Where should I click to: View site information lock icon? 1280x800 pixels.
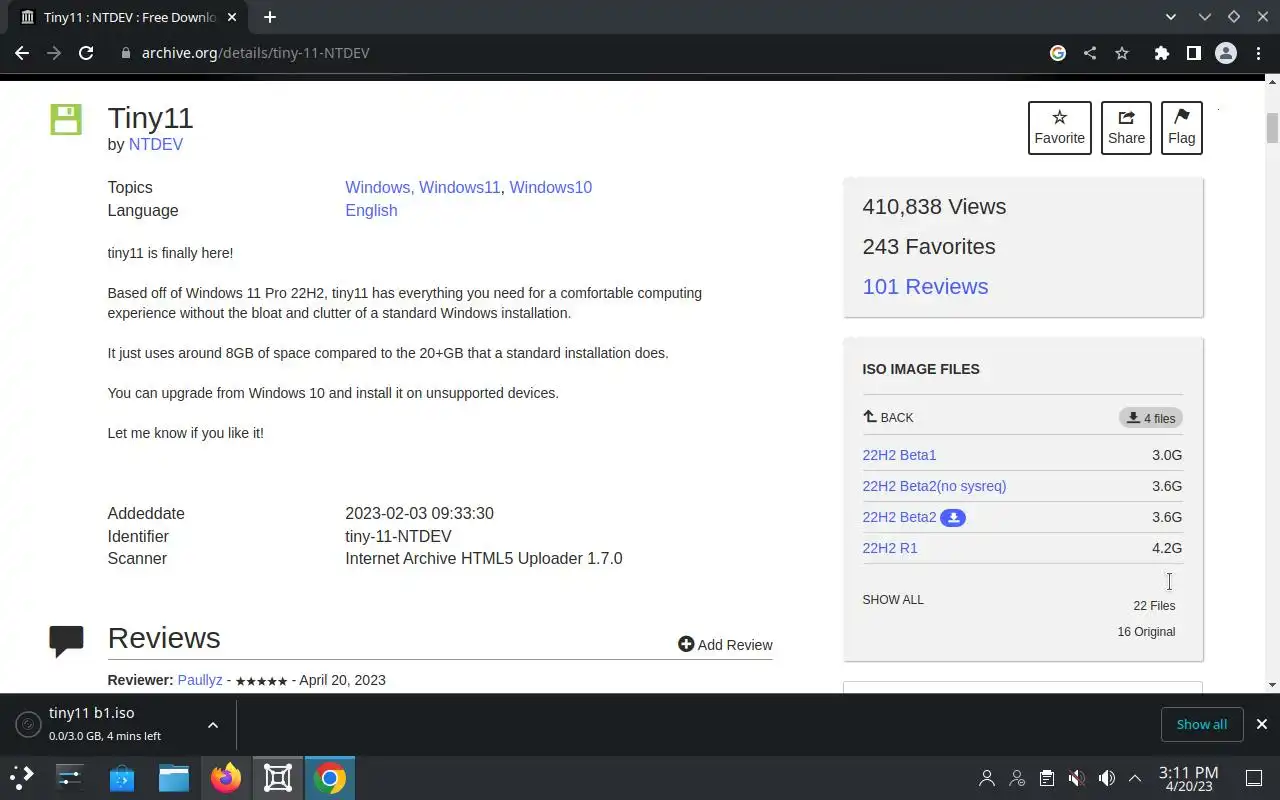point(125,53)
